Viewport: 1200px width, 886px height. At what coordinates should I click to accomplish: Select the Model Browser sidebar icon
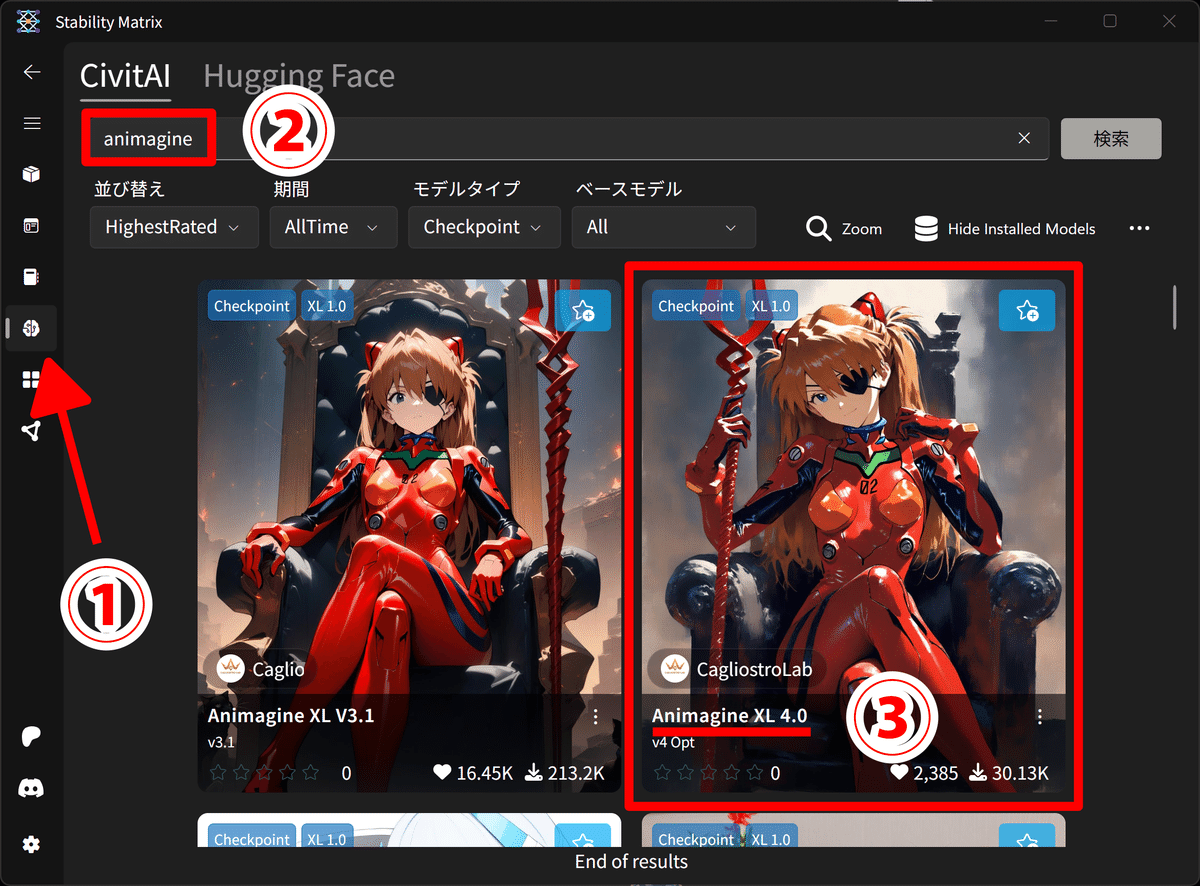(32, 328)
